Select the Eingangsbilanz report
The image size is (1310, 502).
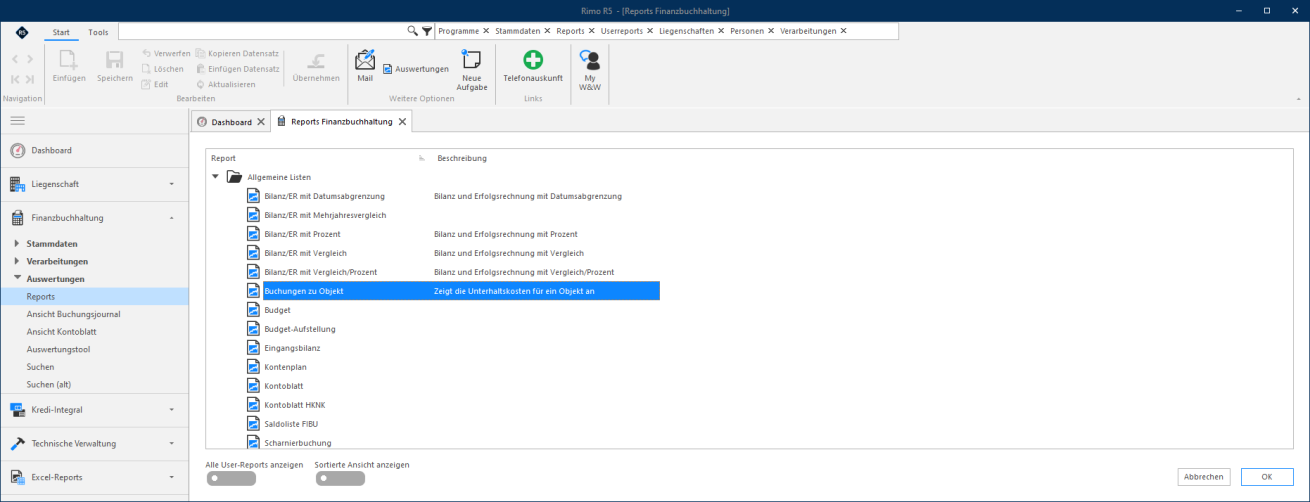292,348
